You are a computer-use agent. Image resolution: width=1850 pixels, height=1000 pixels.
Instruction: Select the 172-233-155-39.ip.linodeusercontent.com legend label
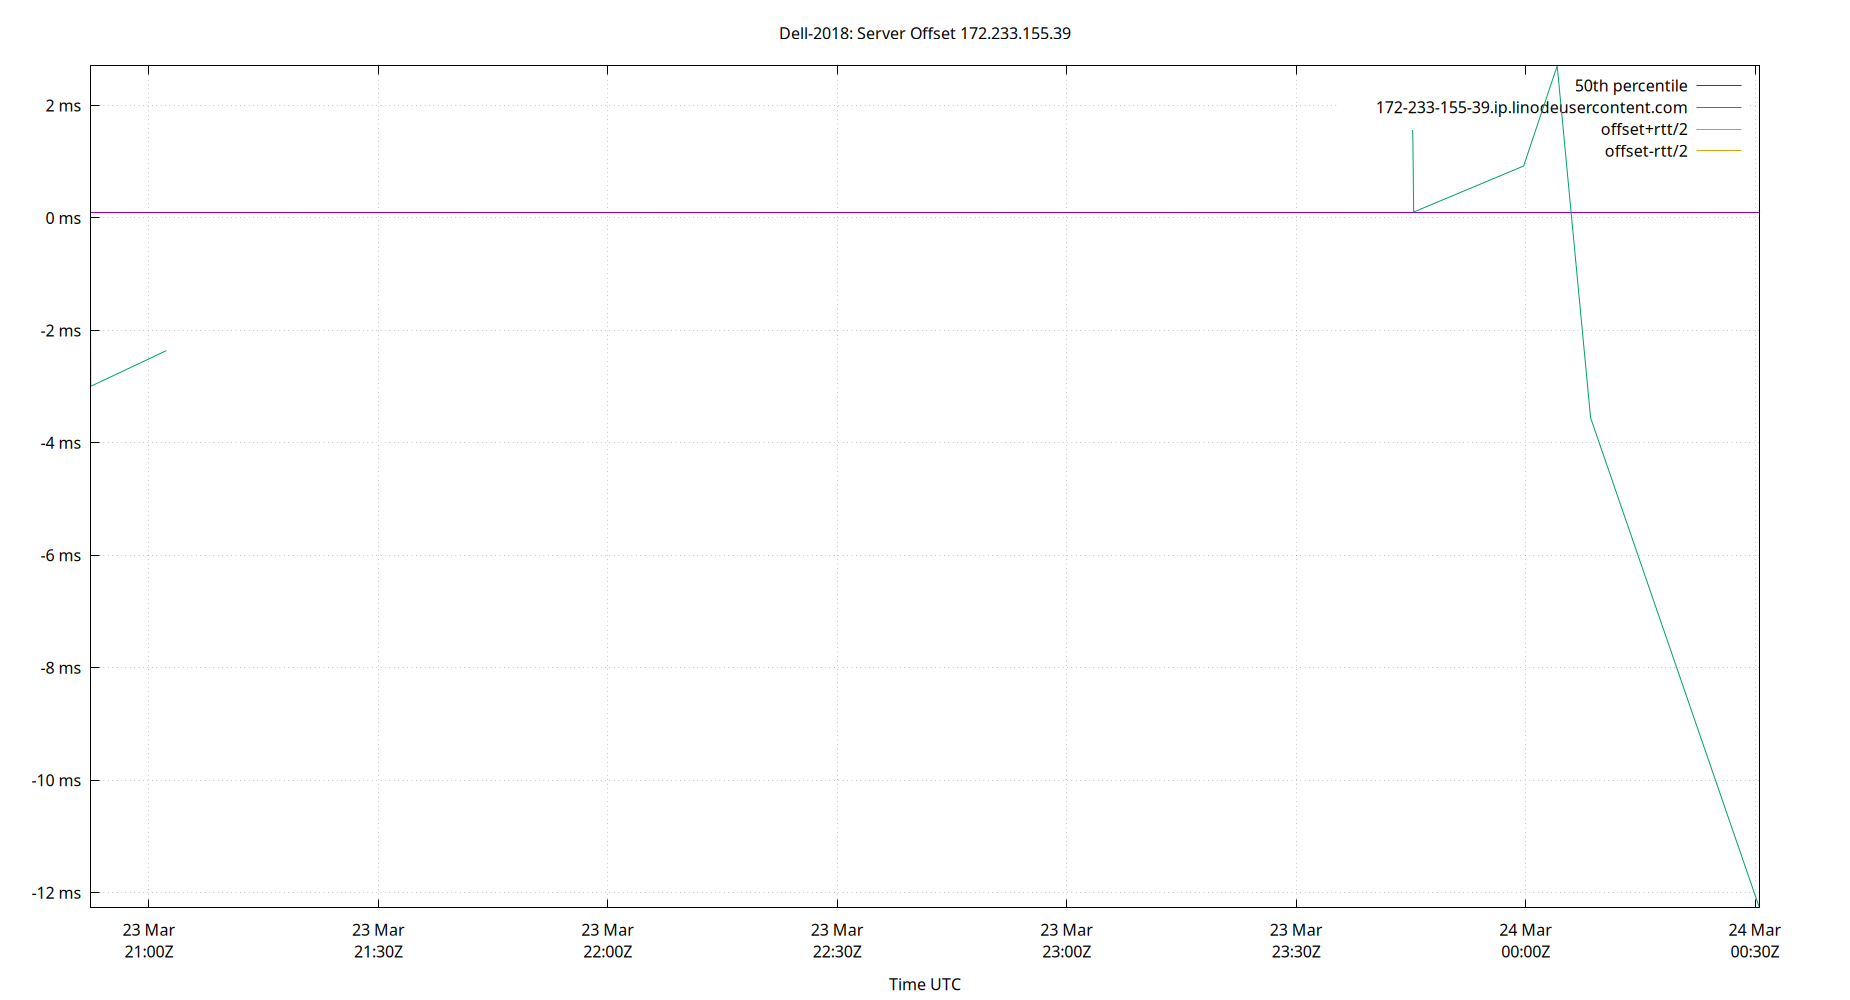coord(1531,107)
